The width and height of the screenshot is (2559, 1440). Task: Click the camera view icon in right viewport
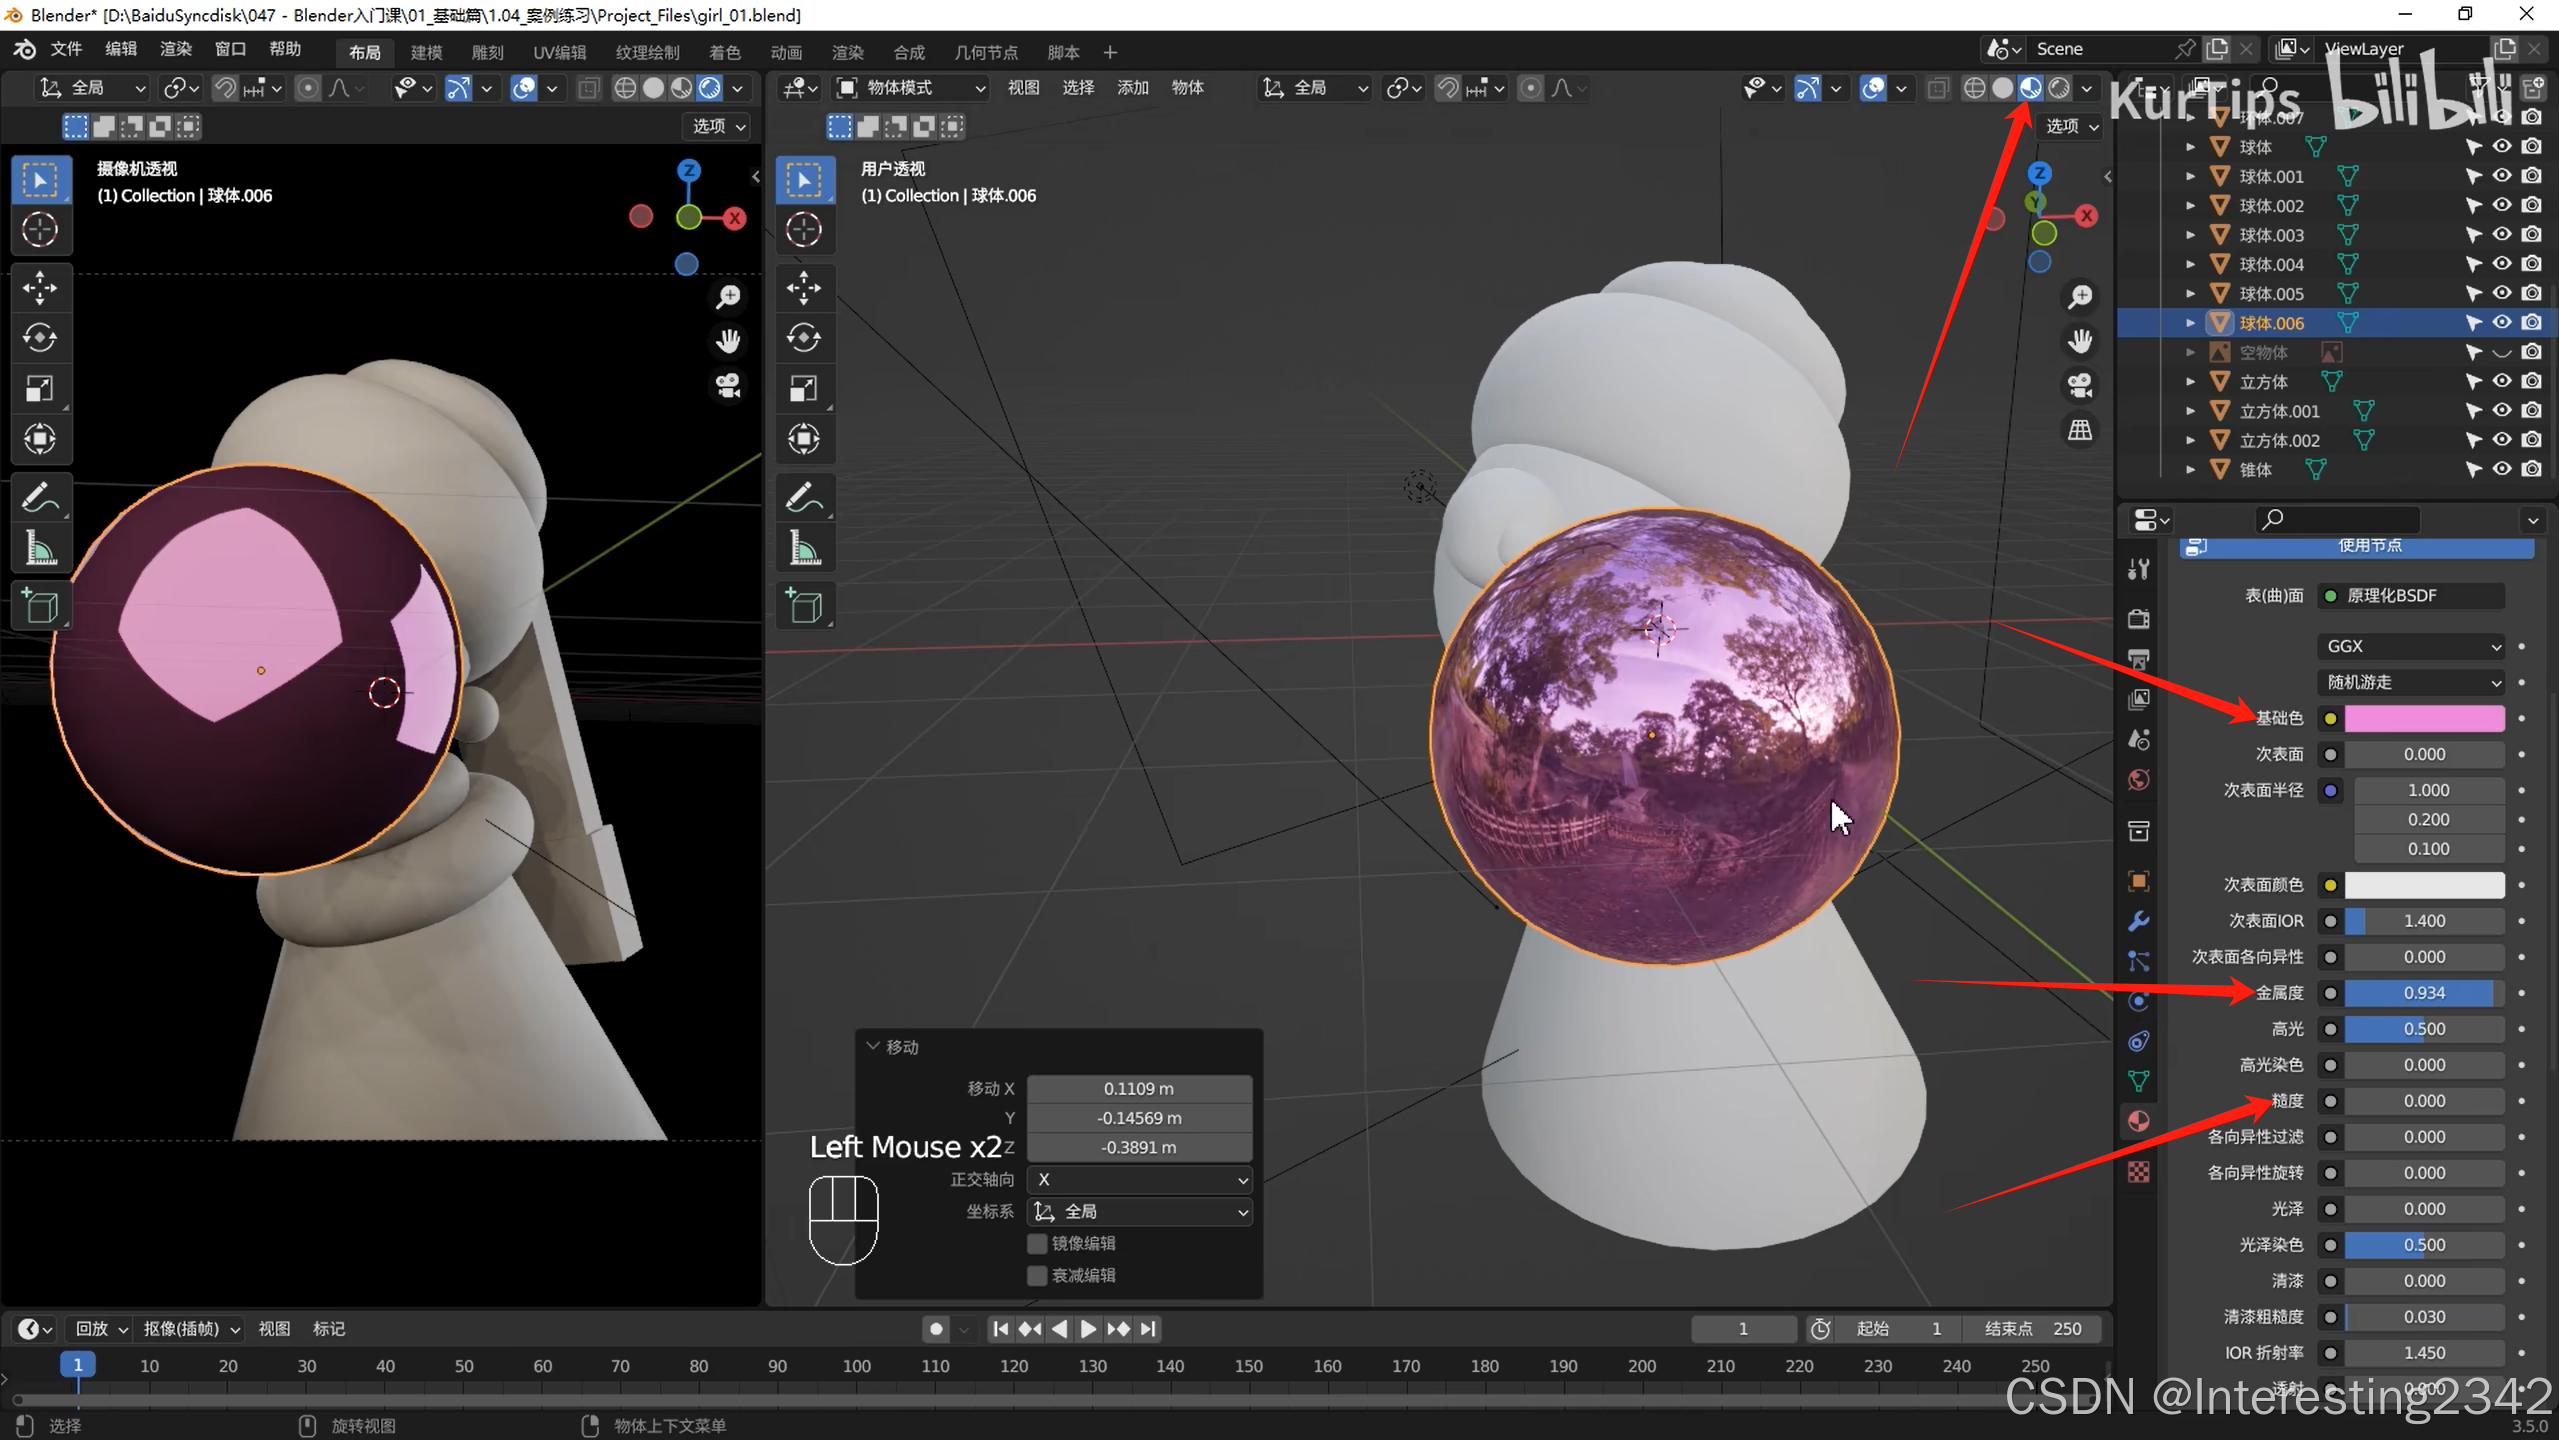coord(2080,386)
